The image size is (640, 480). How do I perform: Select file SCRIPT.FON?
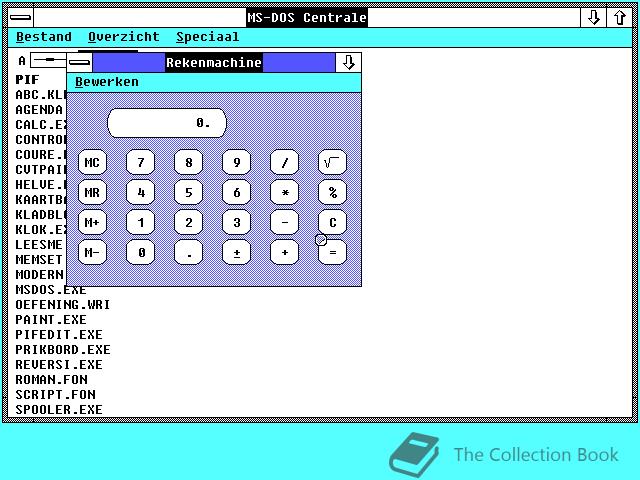pos(55,395)
